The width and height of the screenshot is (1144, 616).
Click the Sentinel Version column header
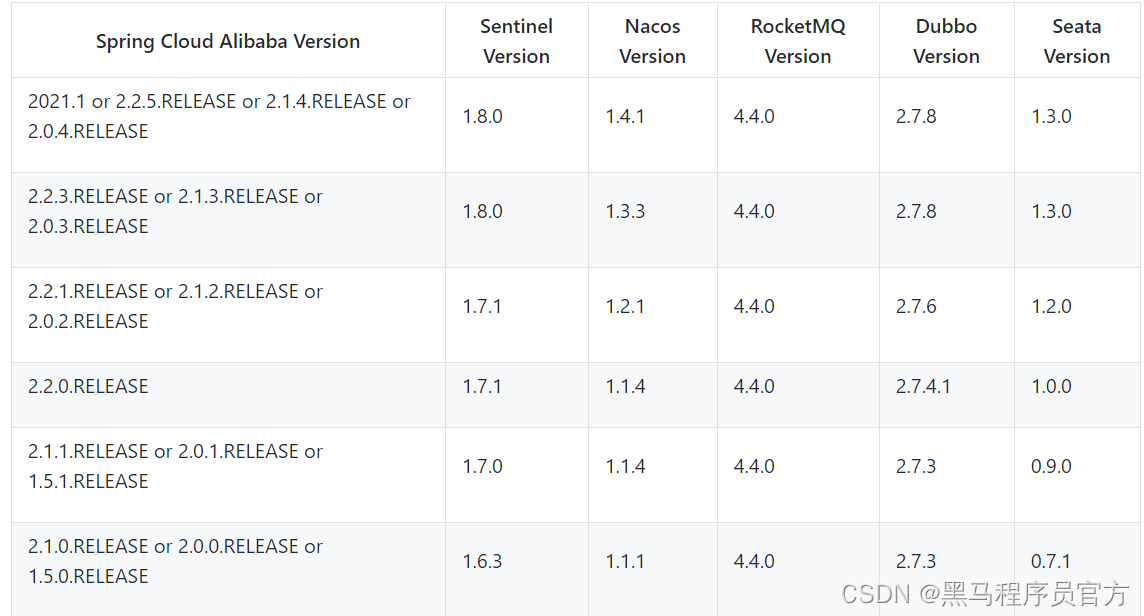click(x=516, y=42)
